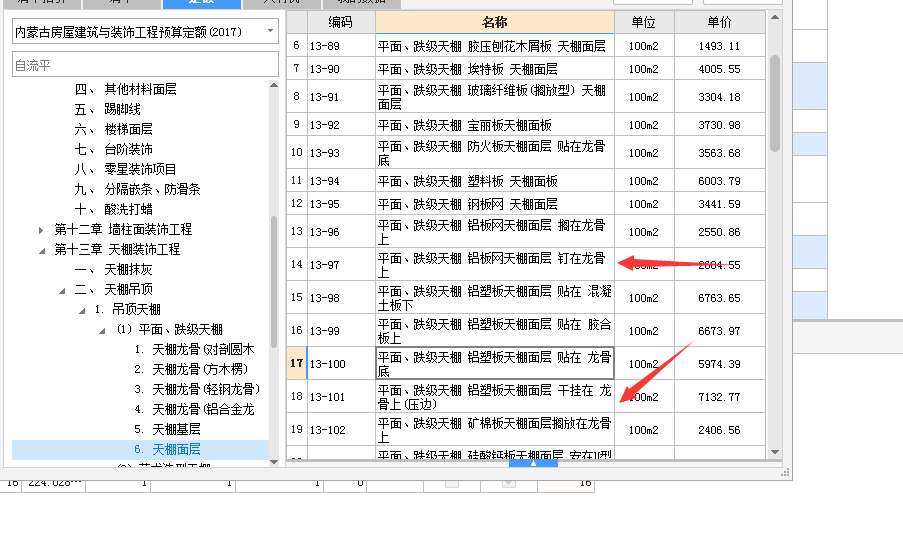Click the 单位 column header
903x547 pixels.
pyautogui.click(x=644, y=22)
